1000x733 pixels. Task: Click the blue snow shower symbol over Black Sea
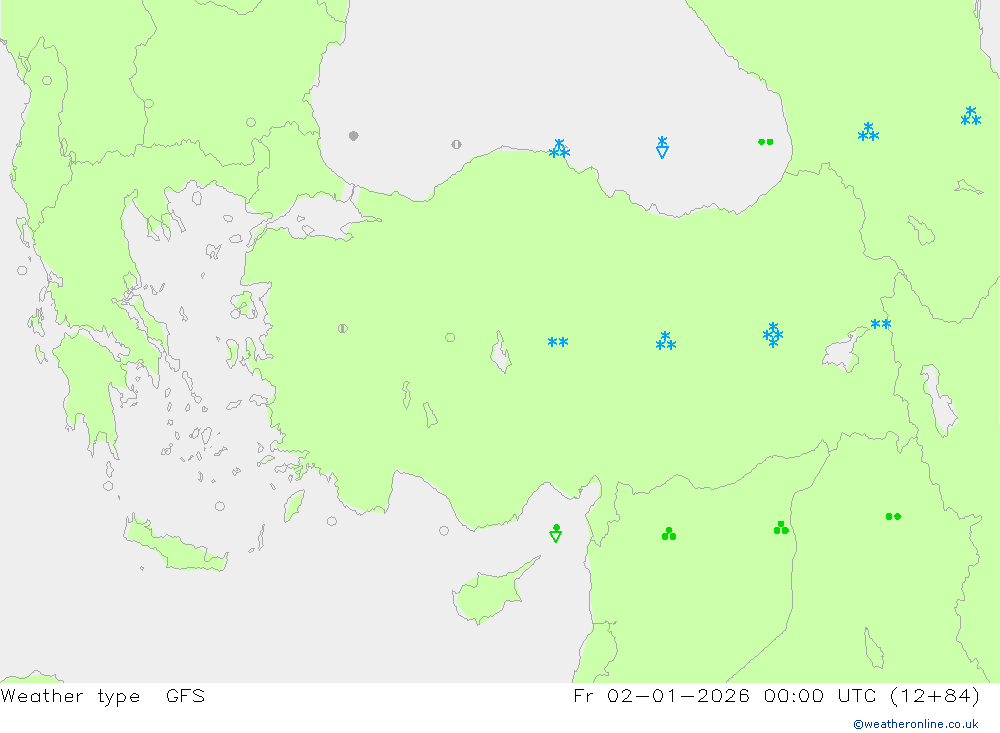coord(663,147)
